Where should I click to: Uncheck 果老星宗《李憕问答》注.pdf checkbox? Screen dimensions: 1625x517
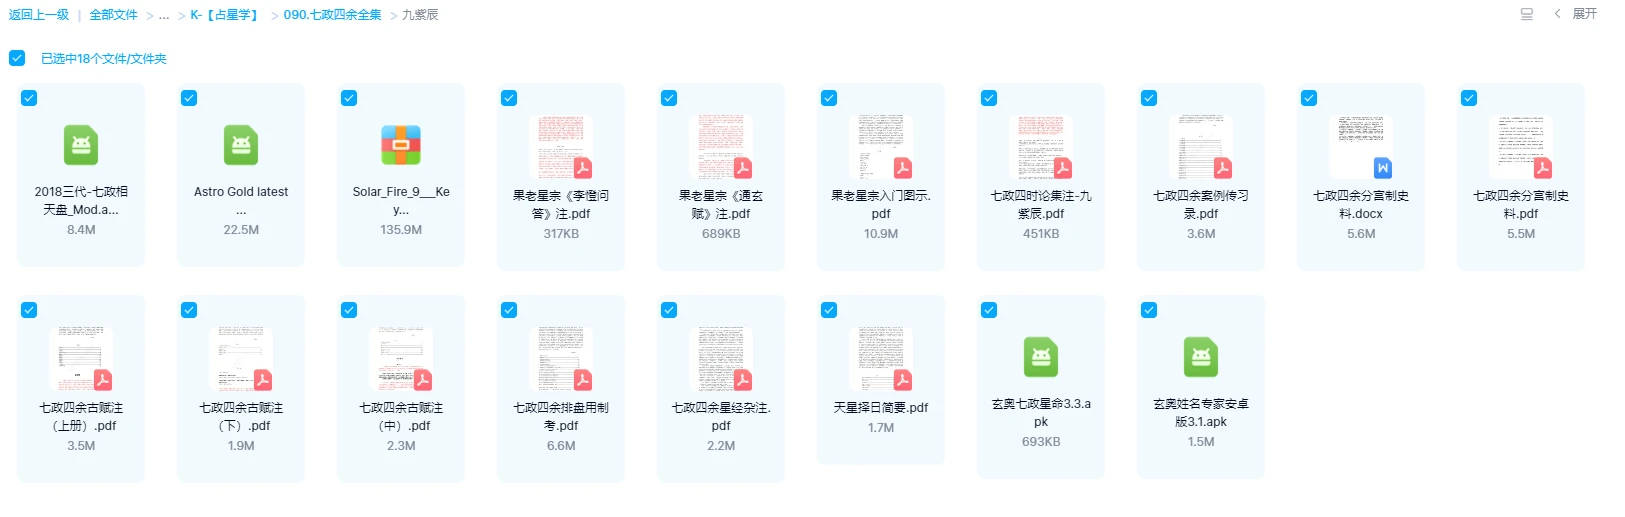pos(509,98)
